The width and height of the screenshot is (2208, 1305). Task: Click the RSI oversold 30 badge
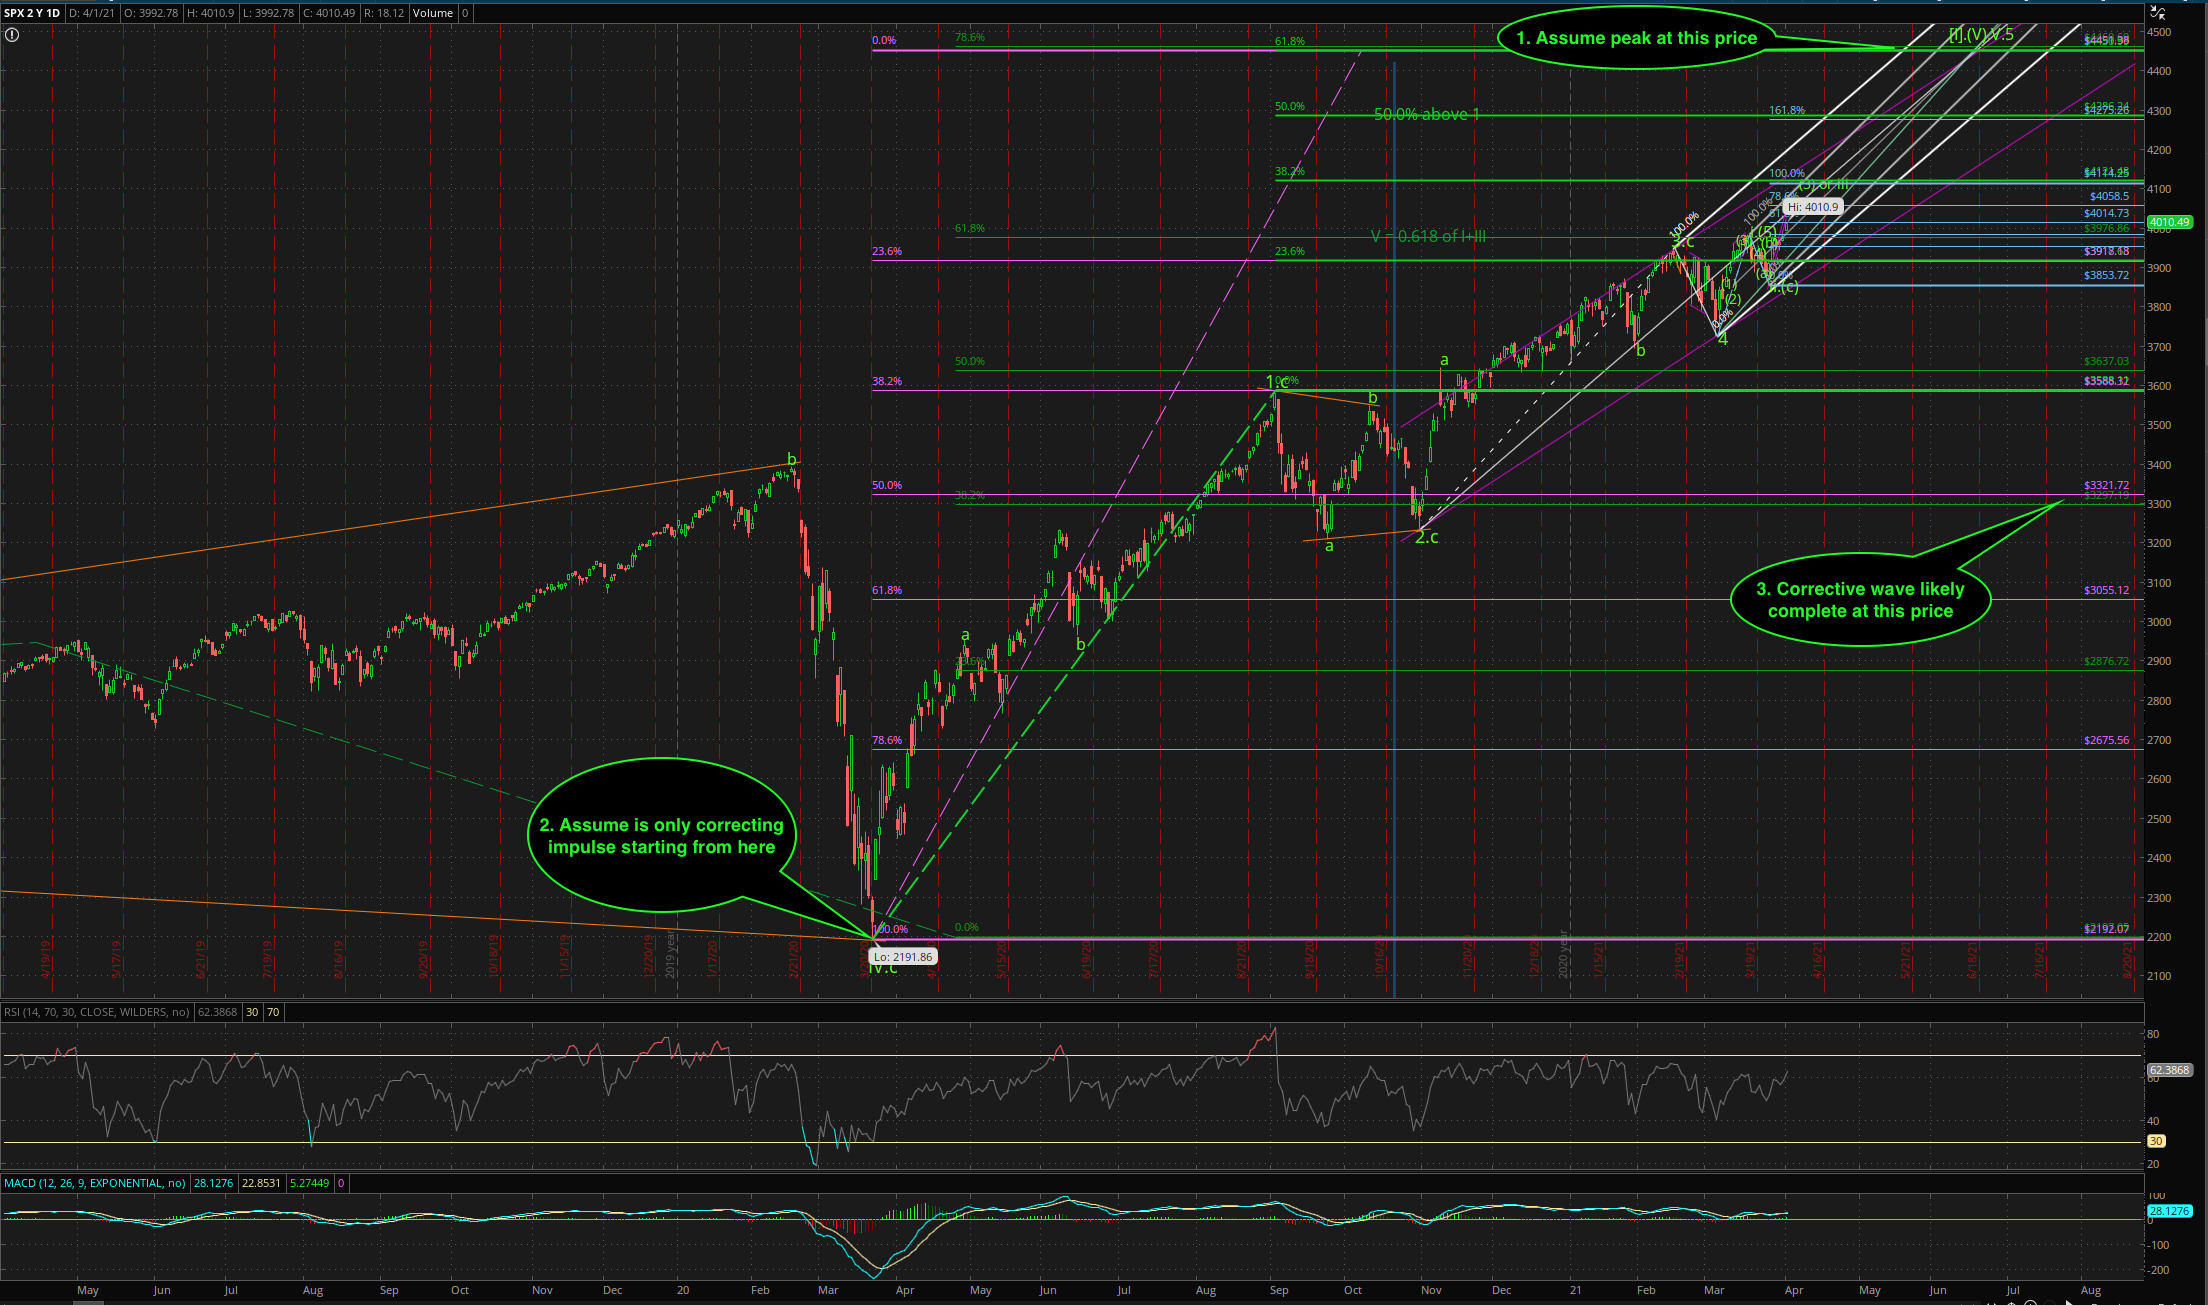click(x=252, y=1012)
